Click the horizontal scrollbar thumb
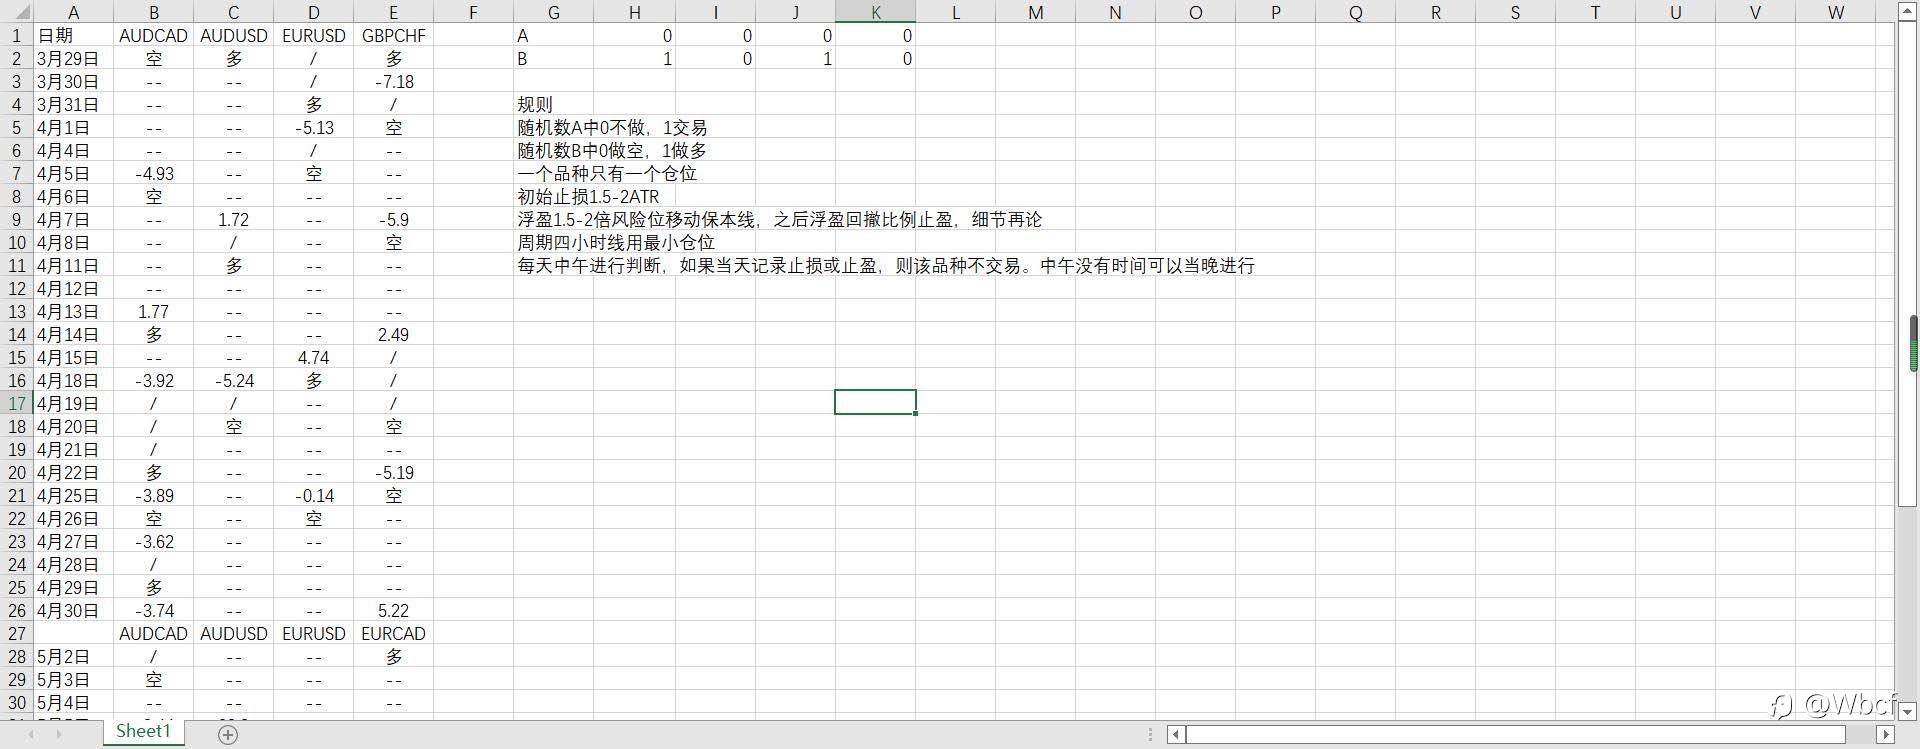This screenshot has width=1920, height=749. pyautogui.click(x=1516, y=735)
